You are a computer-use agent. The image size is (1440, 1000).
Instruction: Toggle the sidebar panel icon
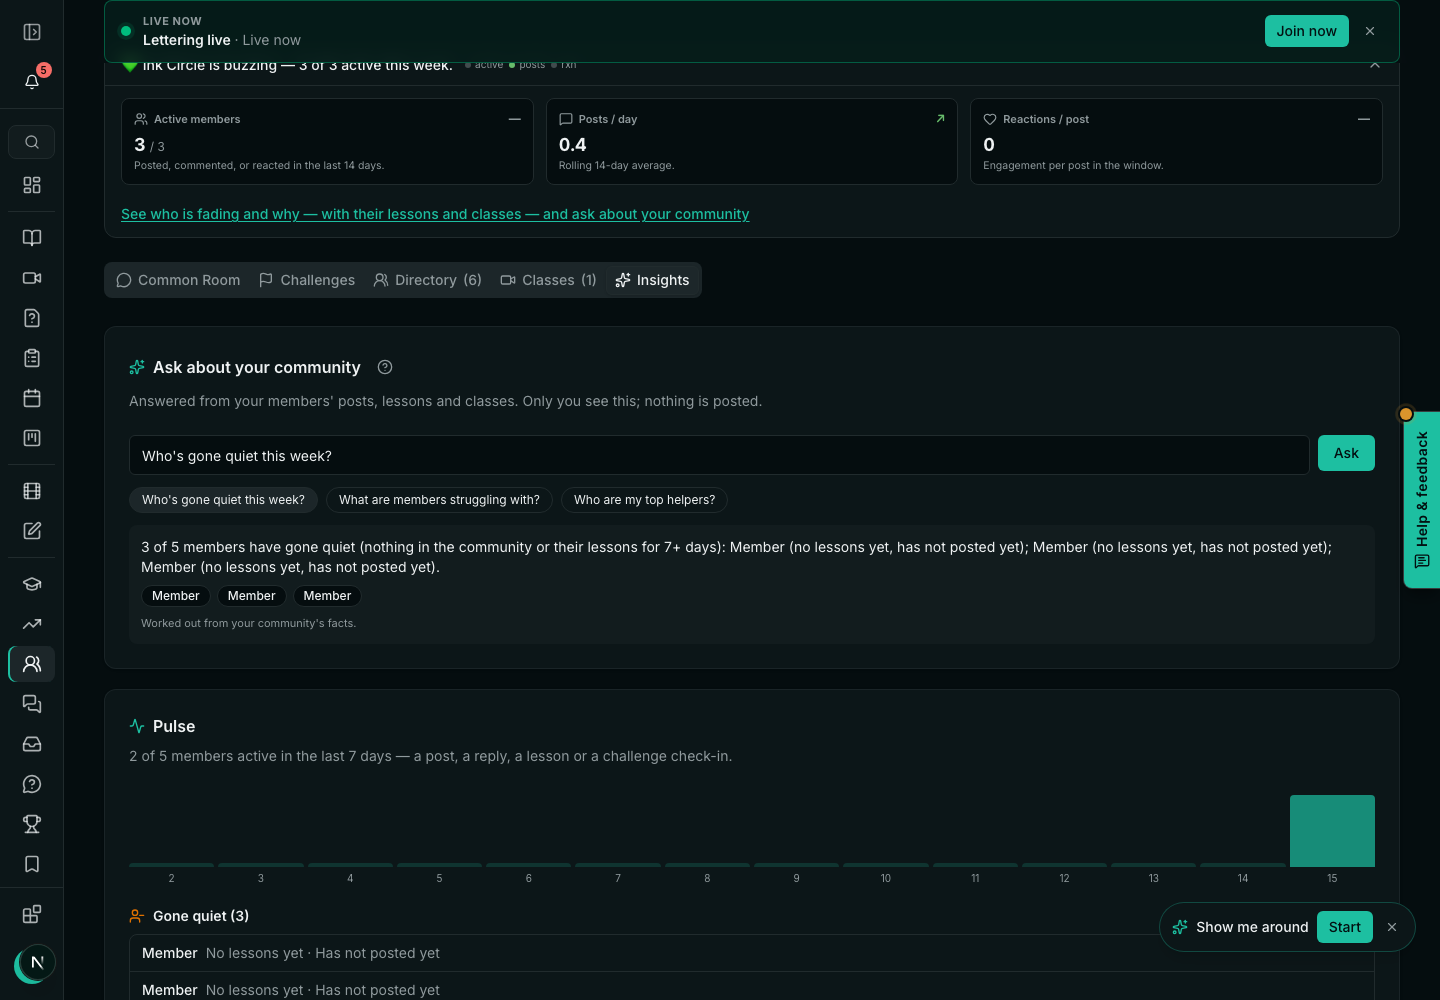32,32
